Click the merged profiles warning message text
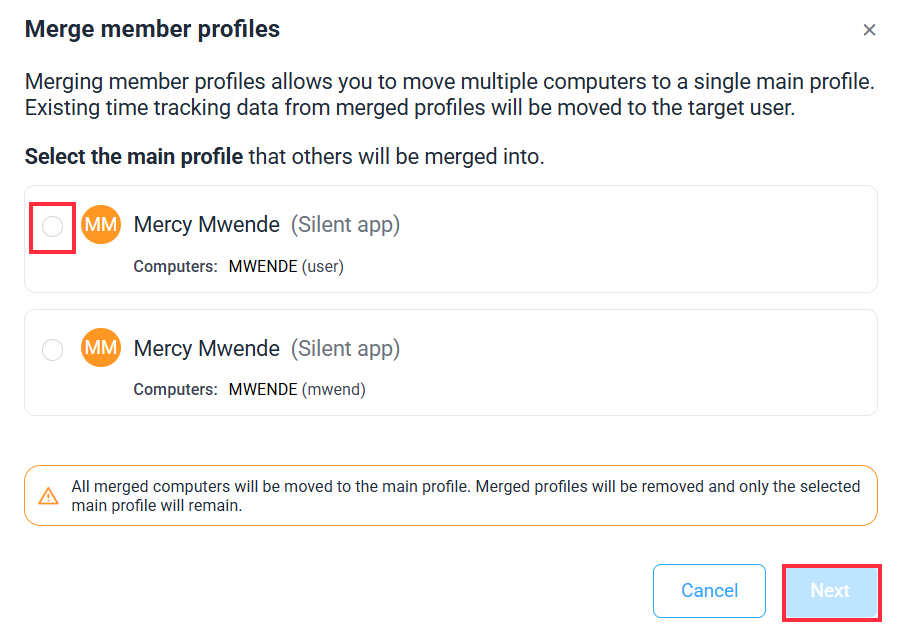This screenshot has width=900, height=636. tap(465, 496)
